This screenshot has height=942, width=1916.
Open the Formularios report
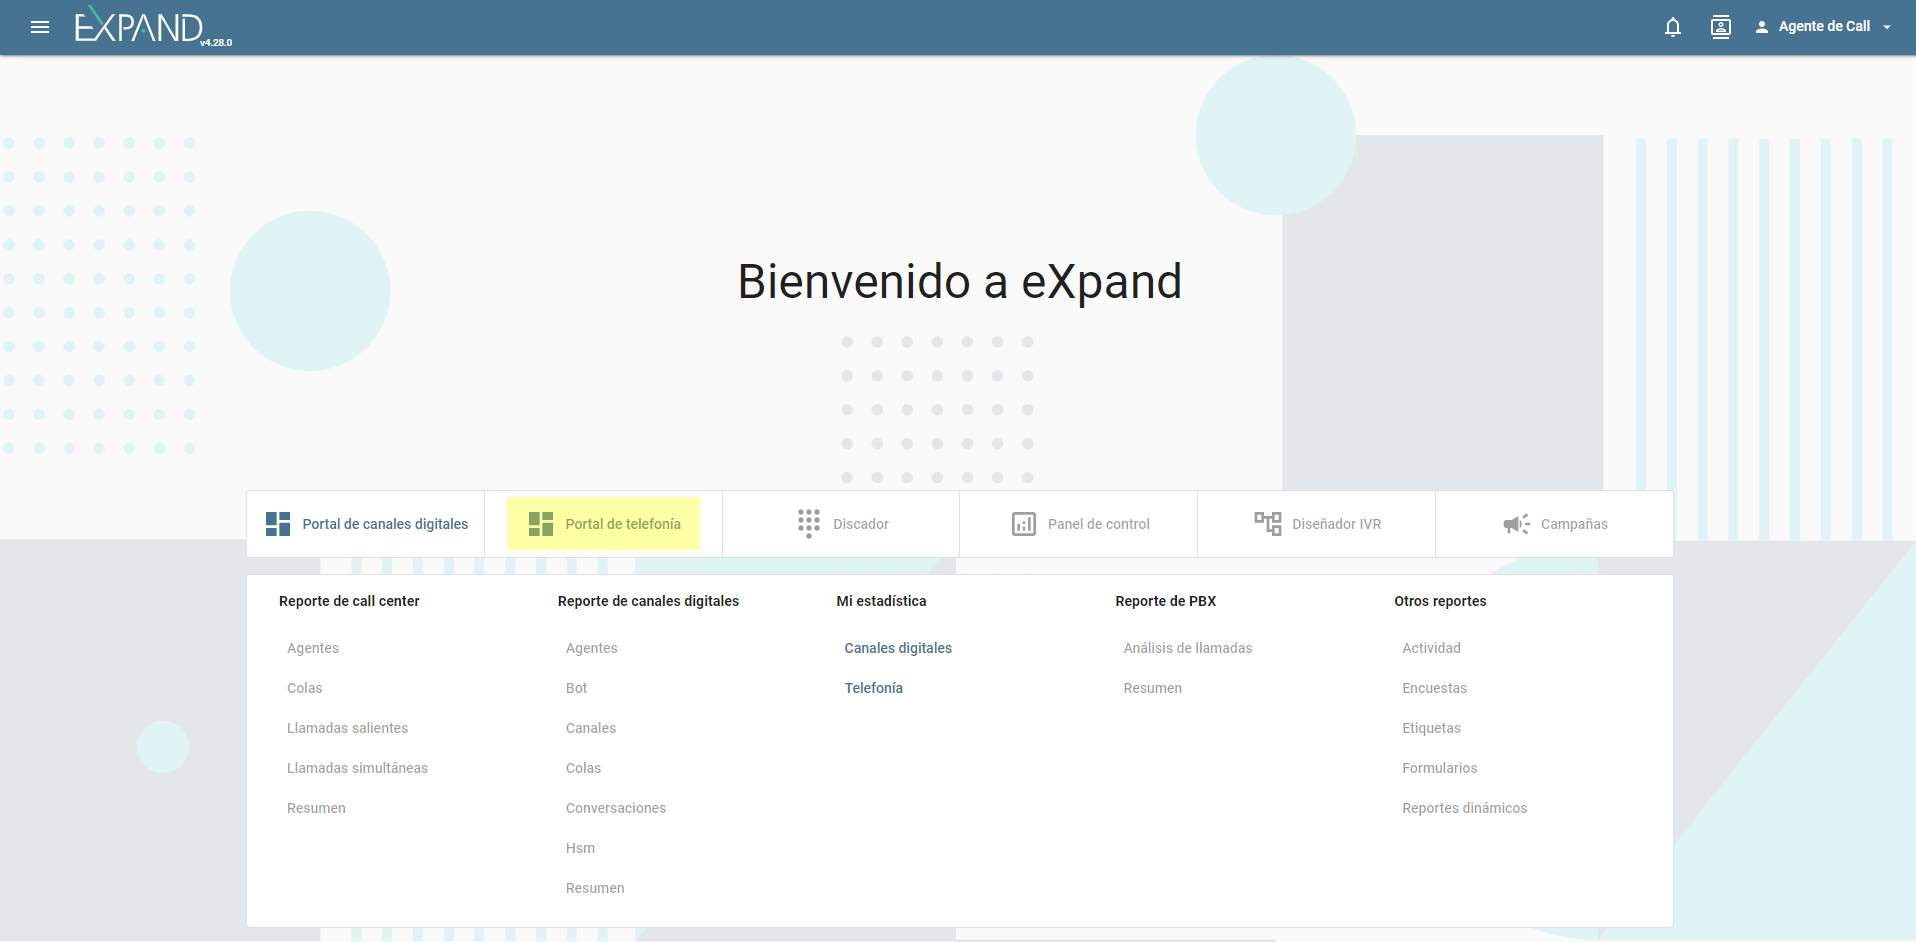[1440, 768]
